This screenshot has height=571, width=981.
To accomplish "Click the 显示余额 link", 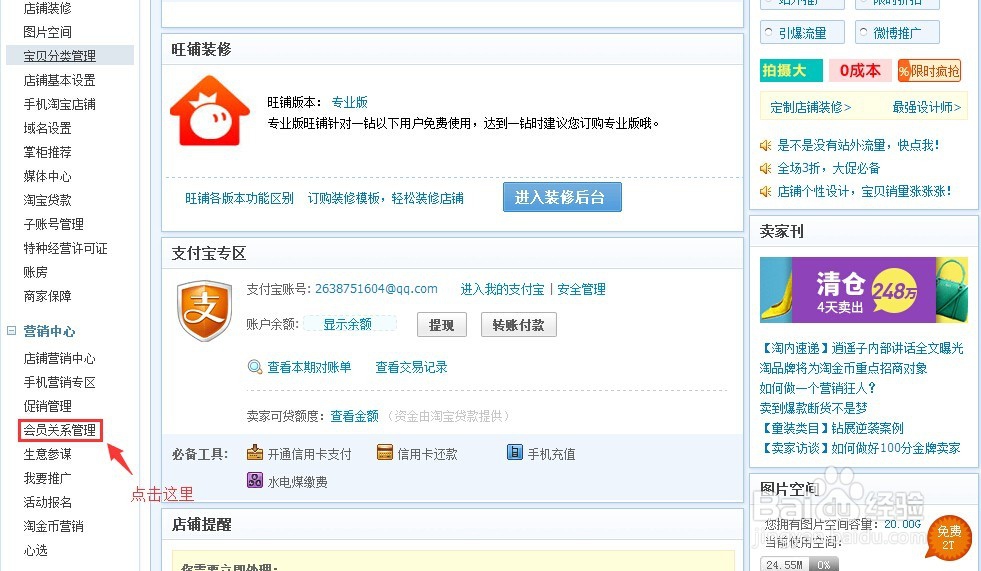I will click(x=348, y=324).
